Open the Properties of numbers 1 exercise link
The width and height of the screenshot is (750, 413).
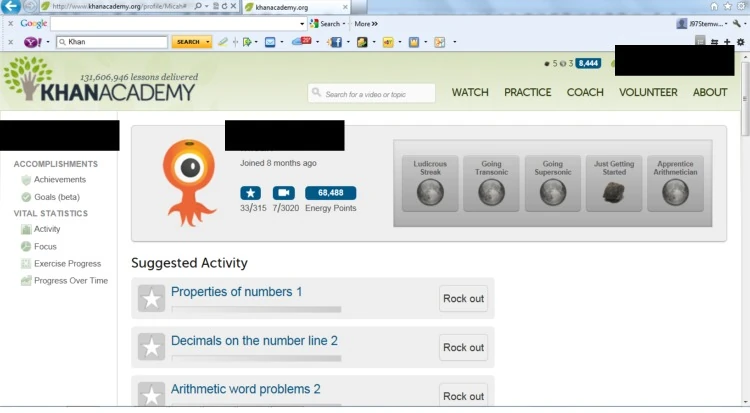tap(236, 291)
